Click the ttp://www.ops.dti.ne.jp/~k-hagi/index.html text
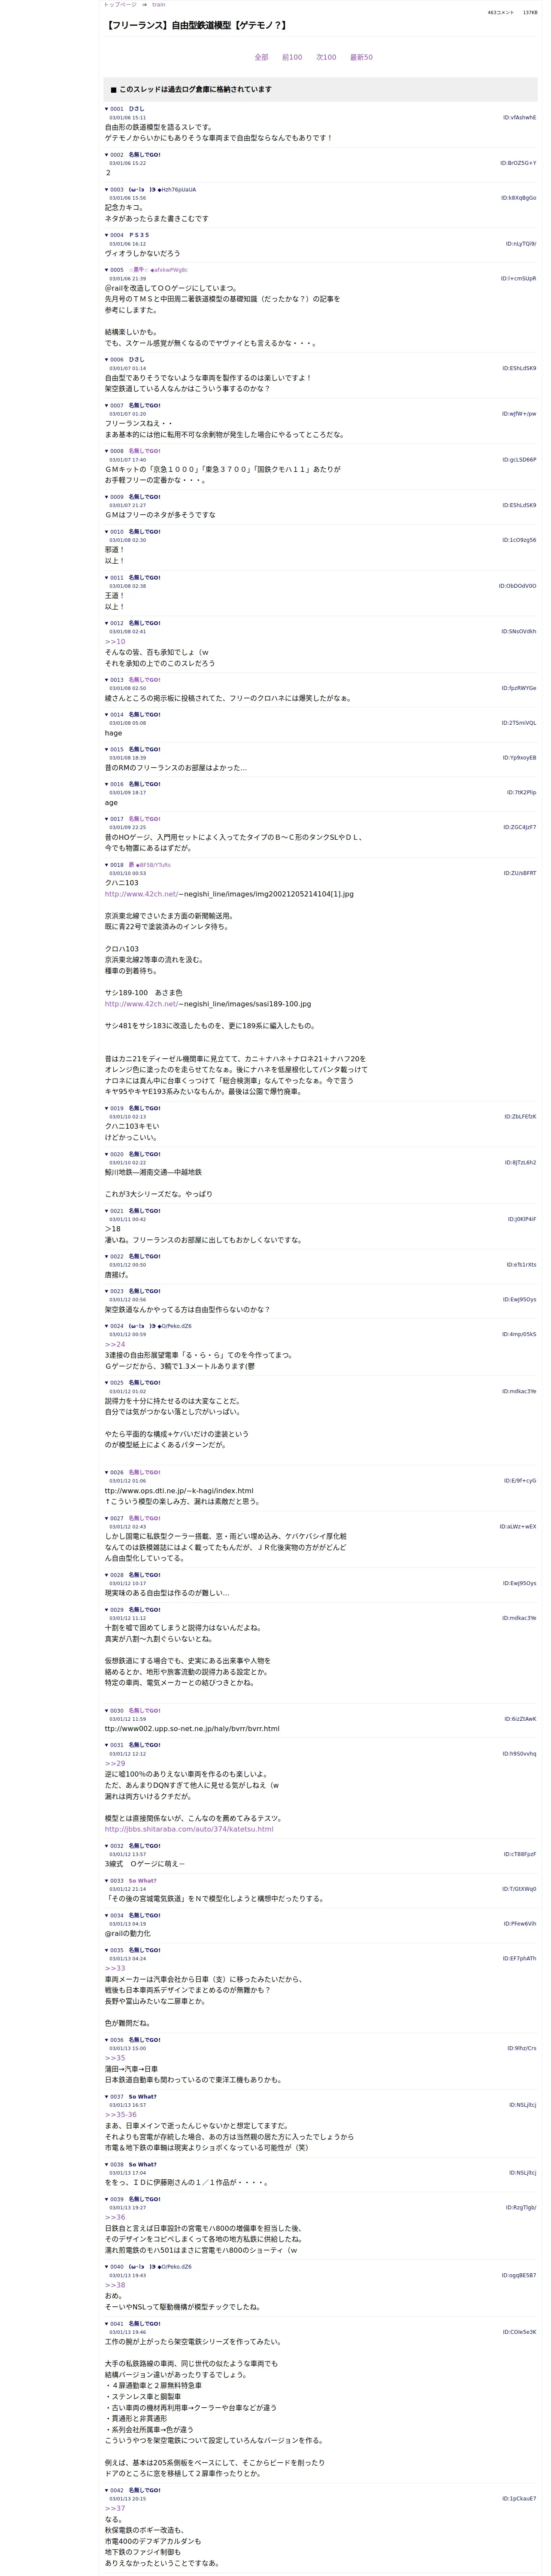 point(179,1491)
